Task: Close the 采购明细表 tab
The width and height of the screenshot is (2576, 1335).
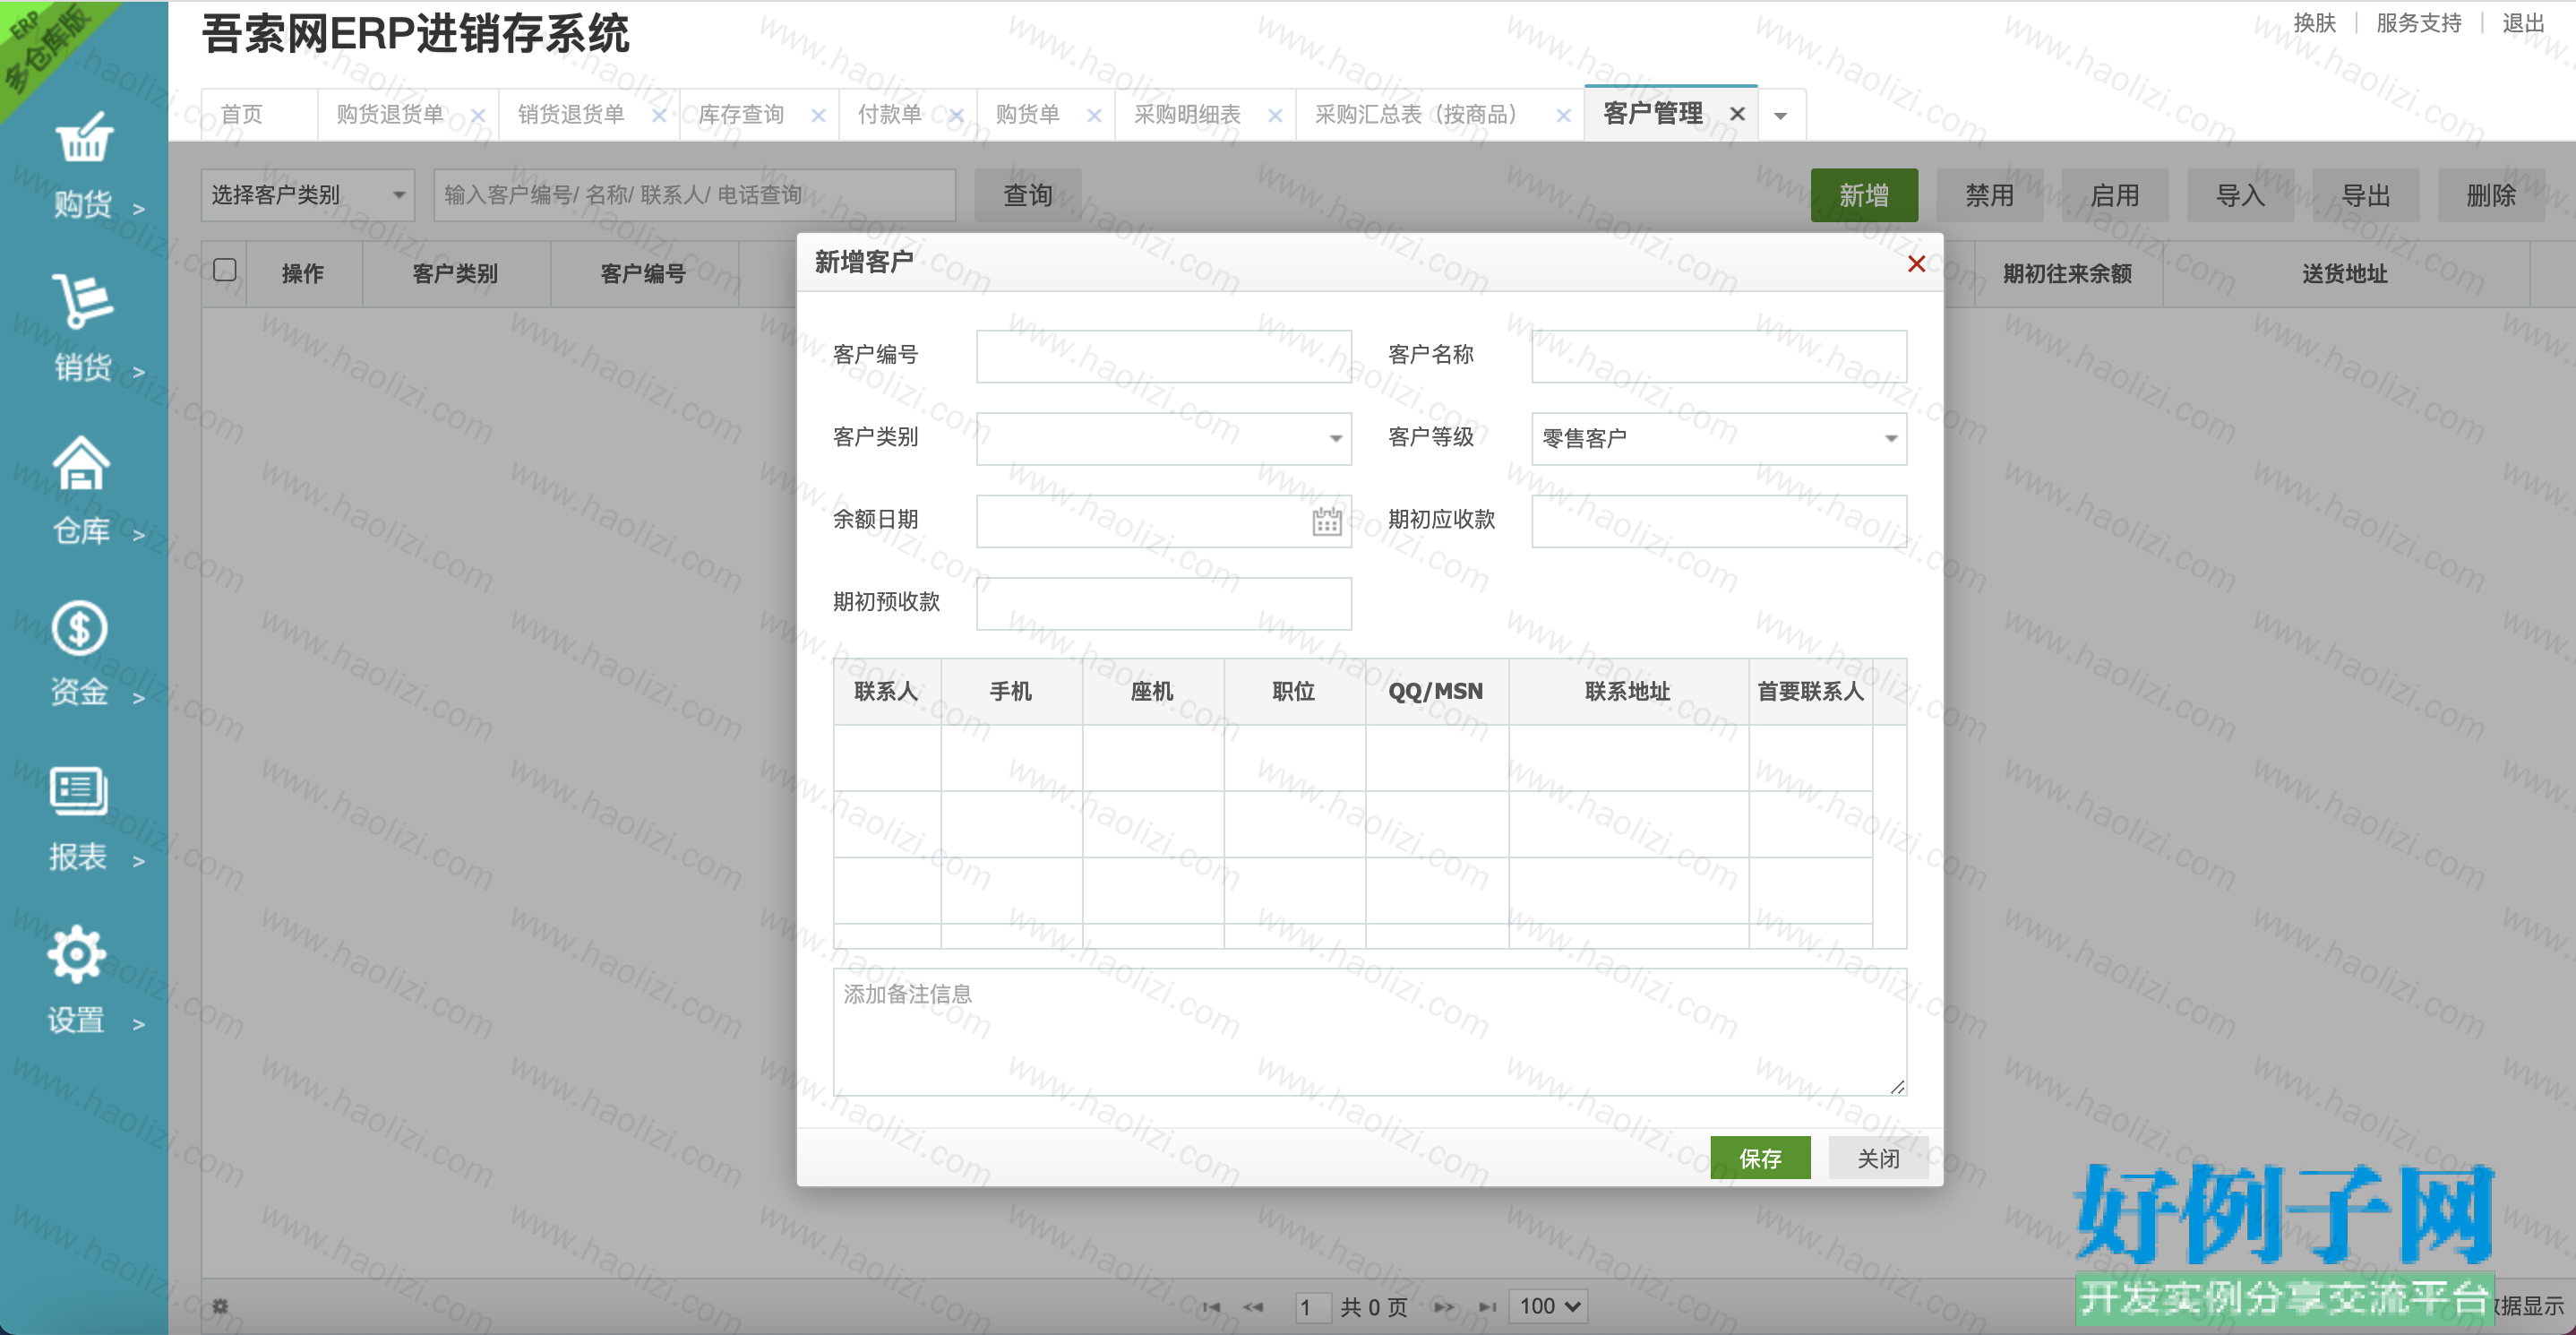Action: [1275, 115]
